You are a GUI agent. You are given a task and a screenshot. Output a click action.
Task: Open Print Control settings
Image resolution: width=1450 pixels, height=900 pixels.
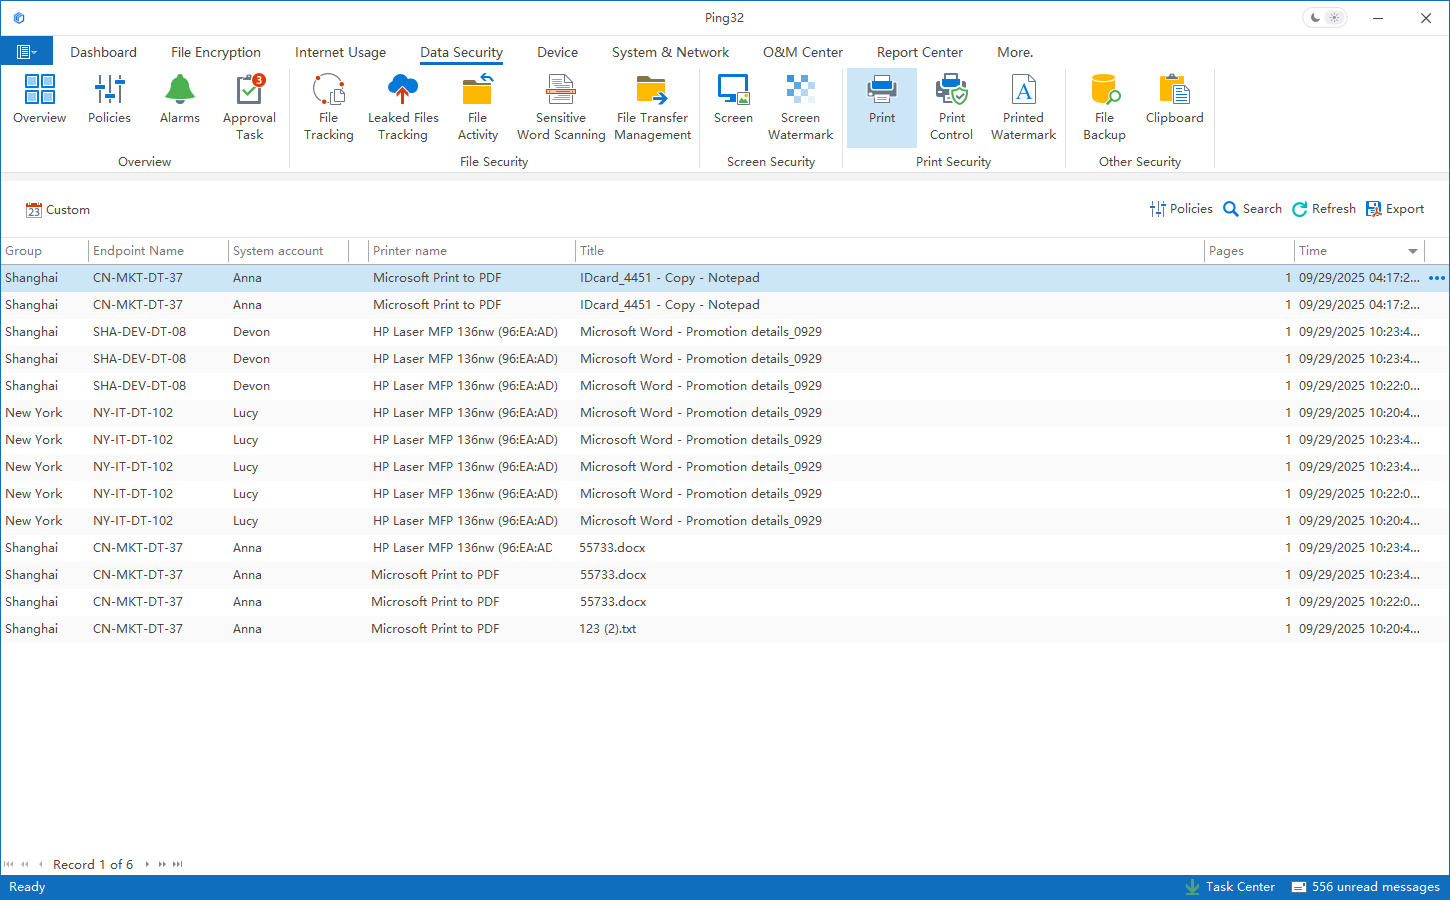tap(951, 107)
